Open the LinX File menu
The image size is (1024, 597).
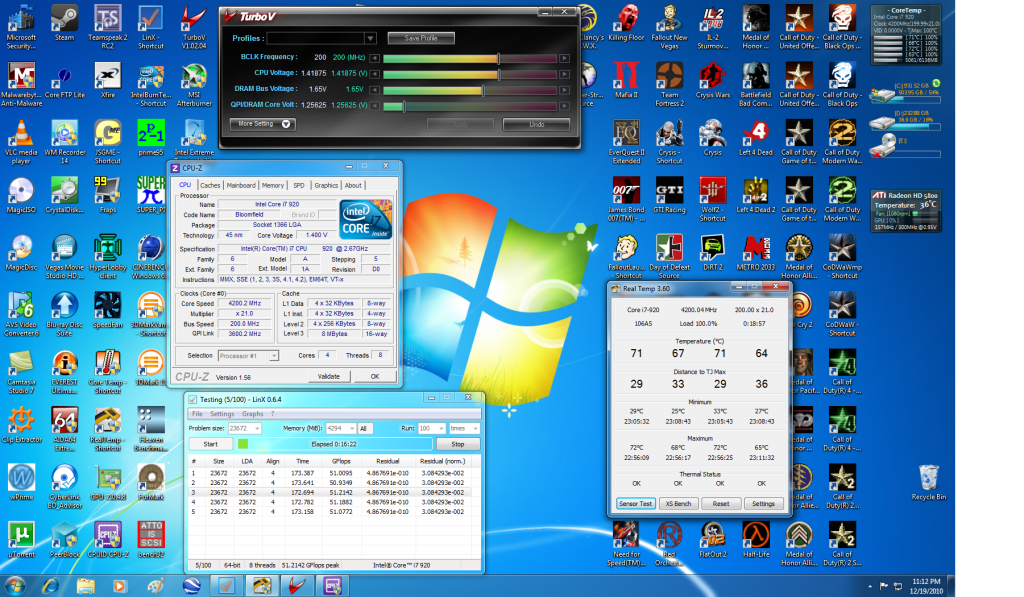(x=197, y=414)
